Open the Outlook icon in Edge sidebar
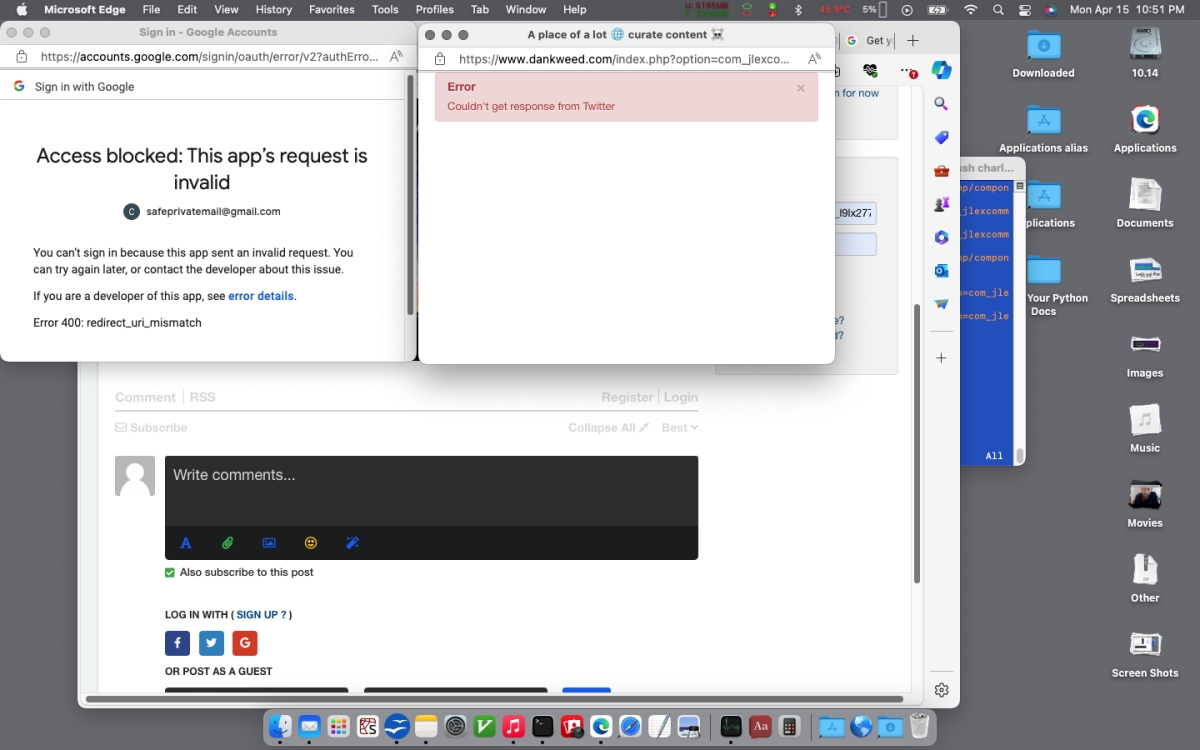Image resolution: width=1200 pixels, height=750 pixels. [941, 271]
